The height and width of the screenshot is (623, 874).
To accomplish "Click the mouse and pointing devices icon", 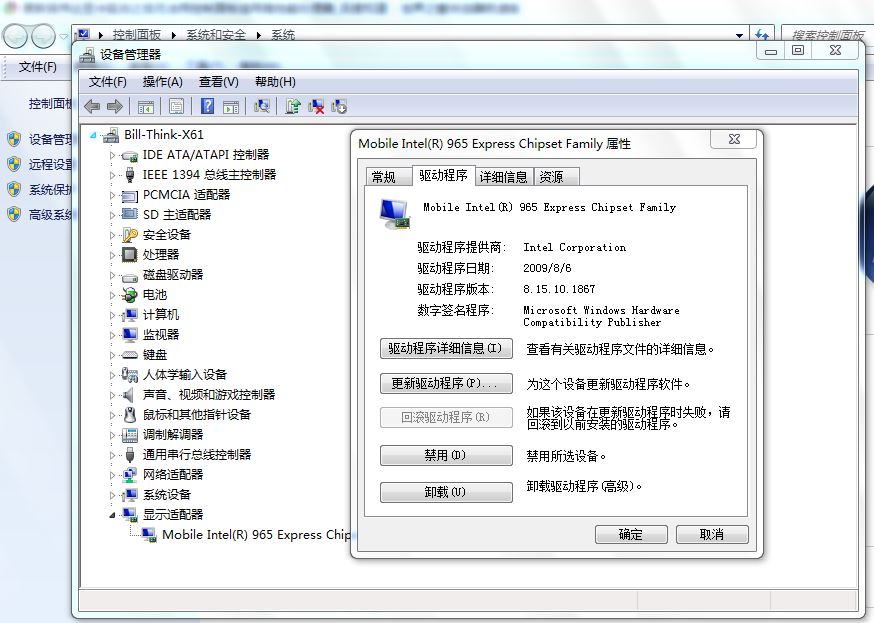I will 129,415.
